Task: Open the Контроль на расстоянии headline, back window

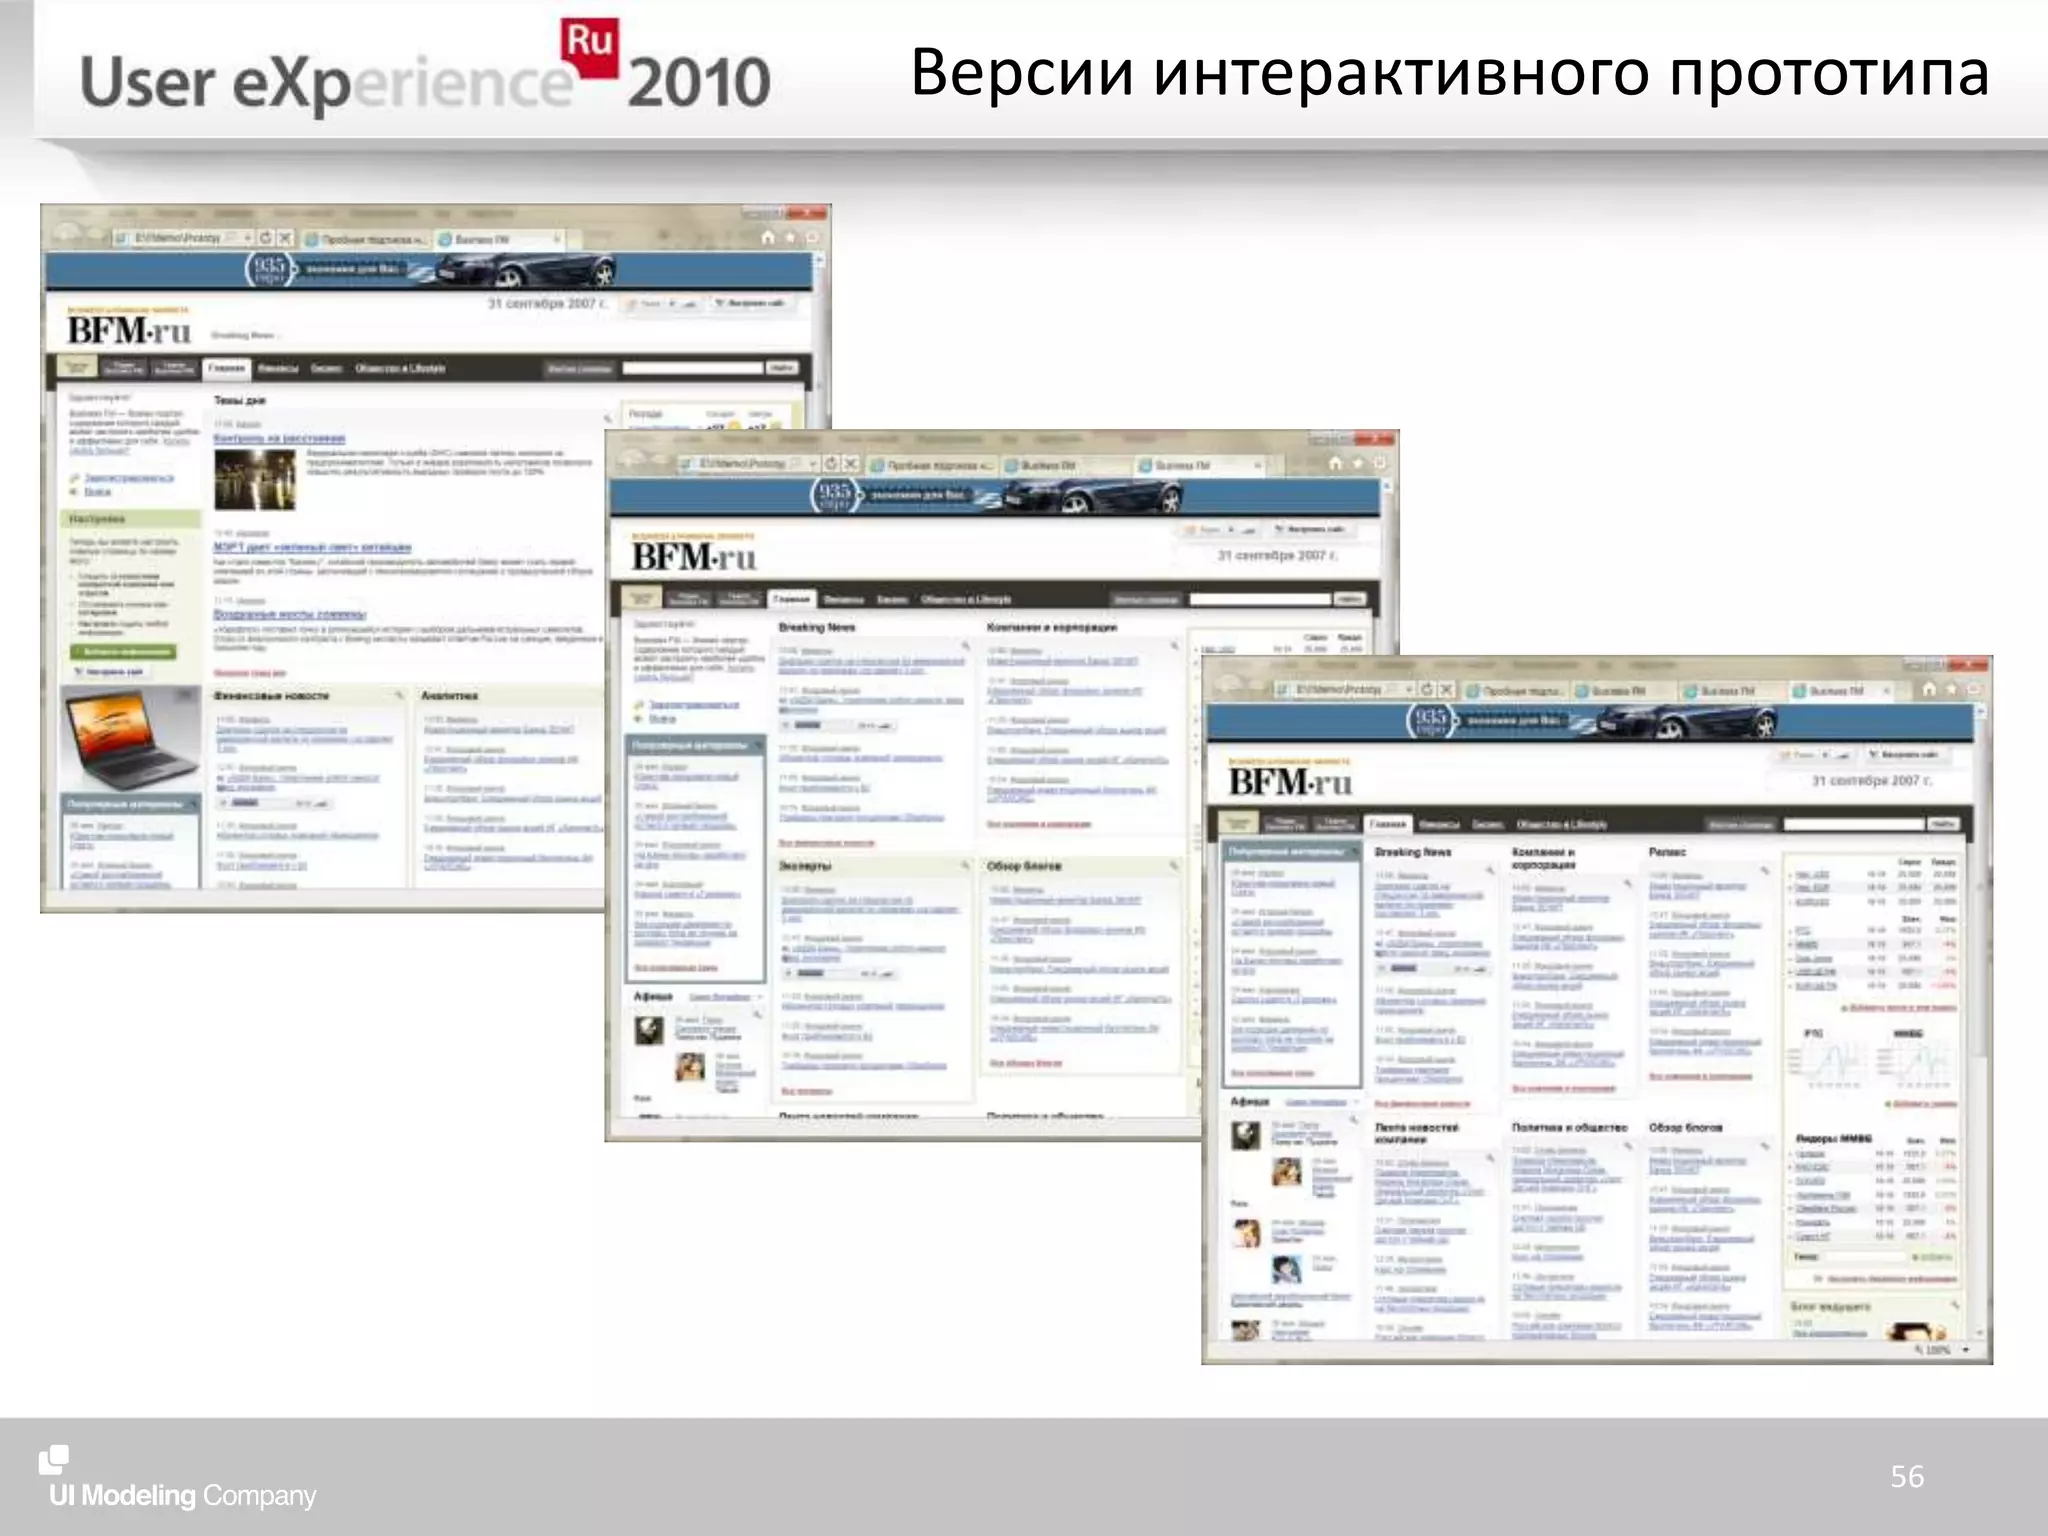Action: coord(279,438)
